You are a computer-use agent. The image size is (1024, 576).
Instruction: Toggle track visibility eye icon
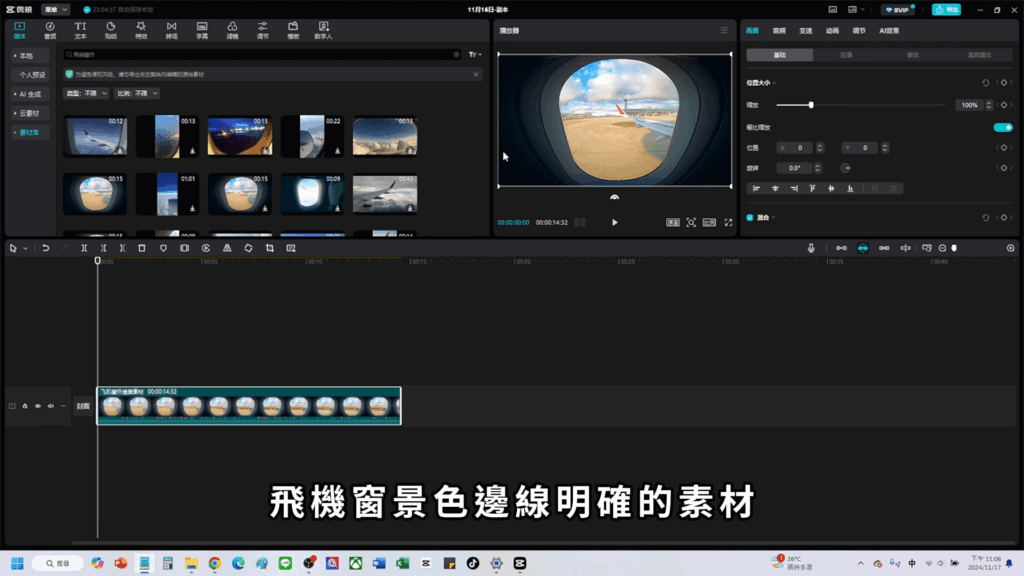(x=38, y=406)
